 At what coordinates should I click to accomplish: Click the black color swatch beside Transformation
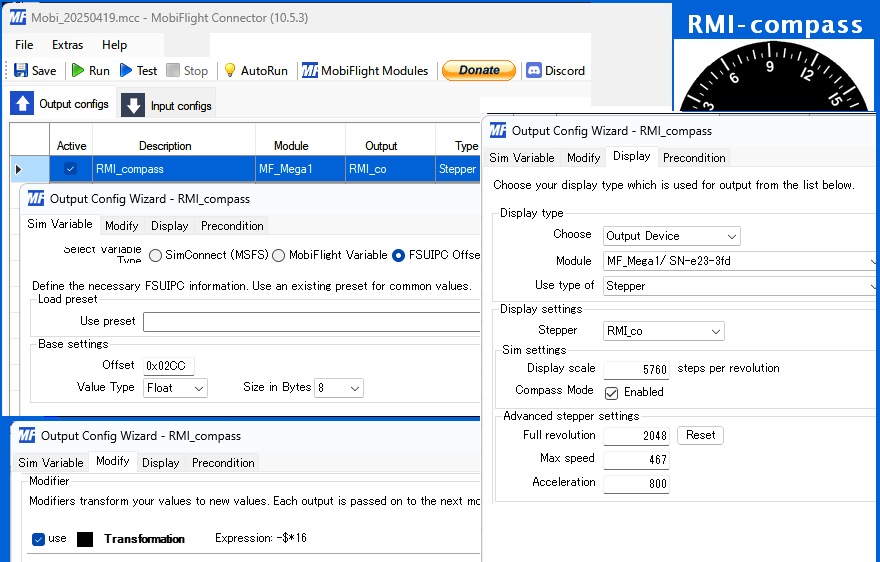pyautogui.click(x=85, y=540)
